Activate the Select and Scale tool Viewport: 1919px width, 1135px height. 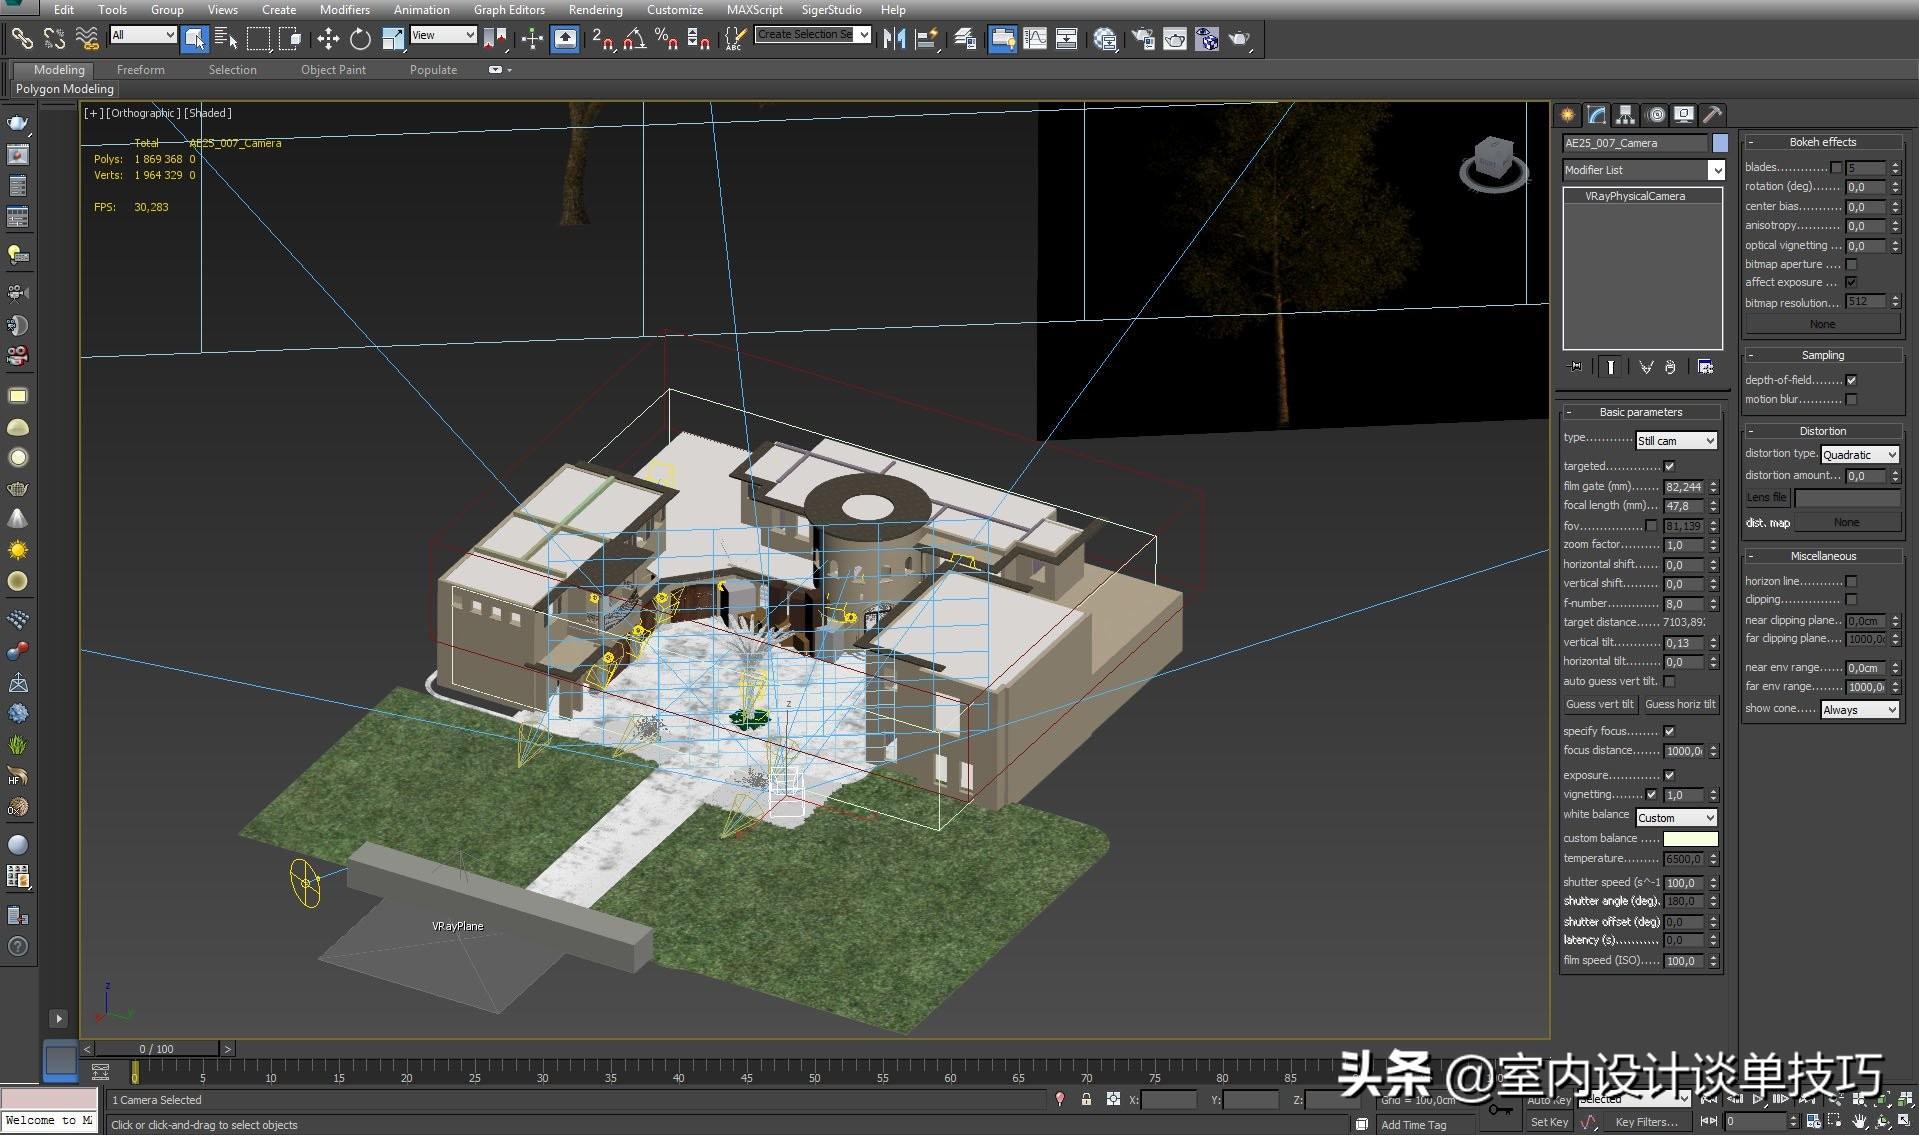[393, 39]
